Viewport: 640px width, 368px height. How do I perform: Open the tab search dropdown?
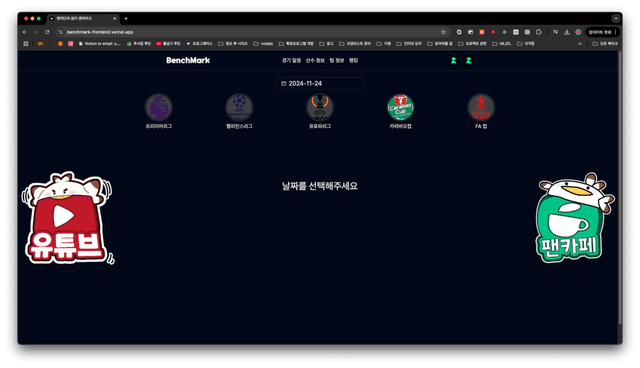tap(616, 18)
